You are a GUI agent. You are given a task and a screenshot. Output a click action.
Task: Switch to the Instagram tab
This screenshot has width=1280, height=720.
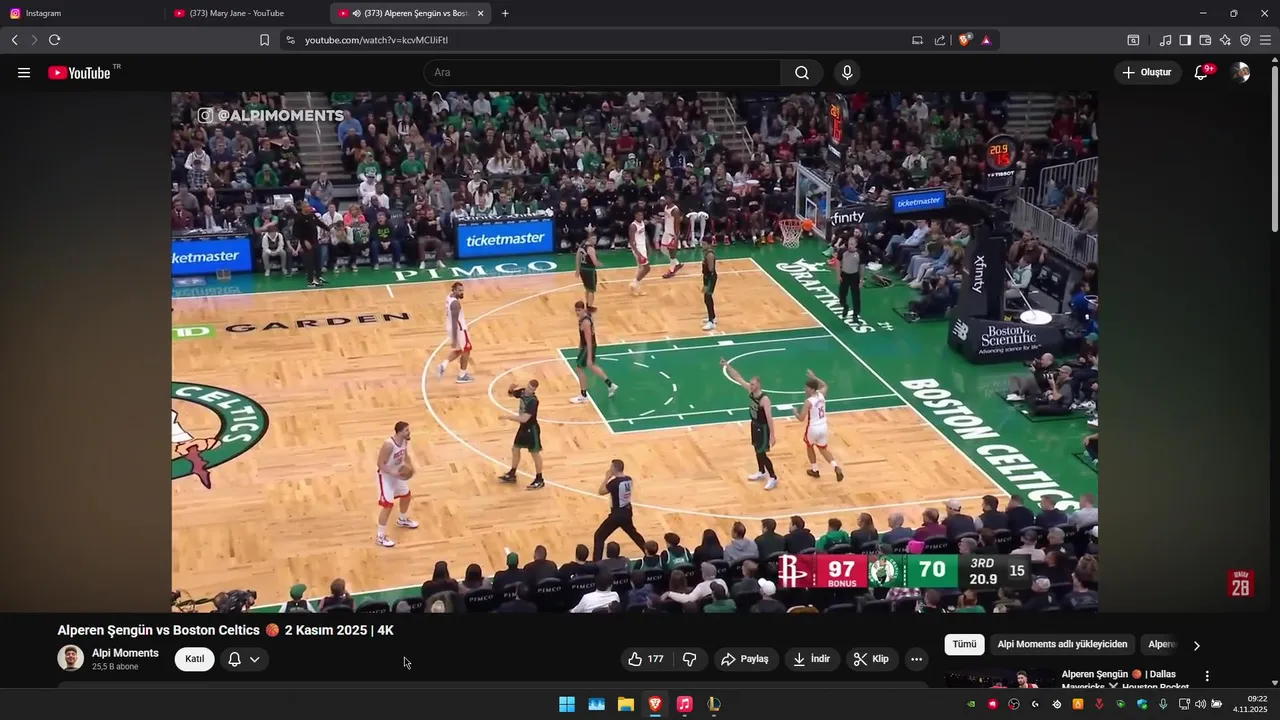click(82, 13)
